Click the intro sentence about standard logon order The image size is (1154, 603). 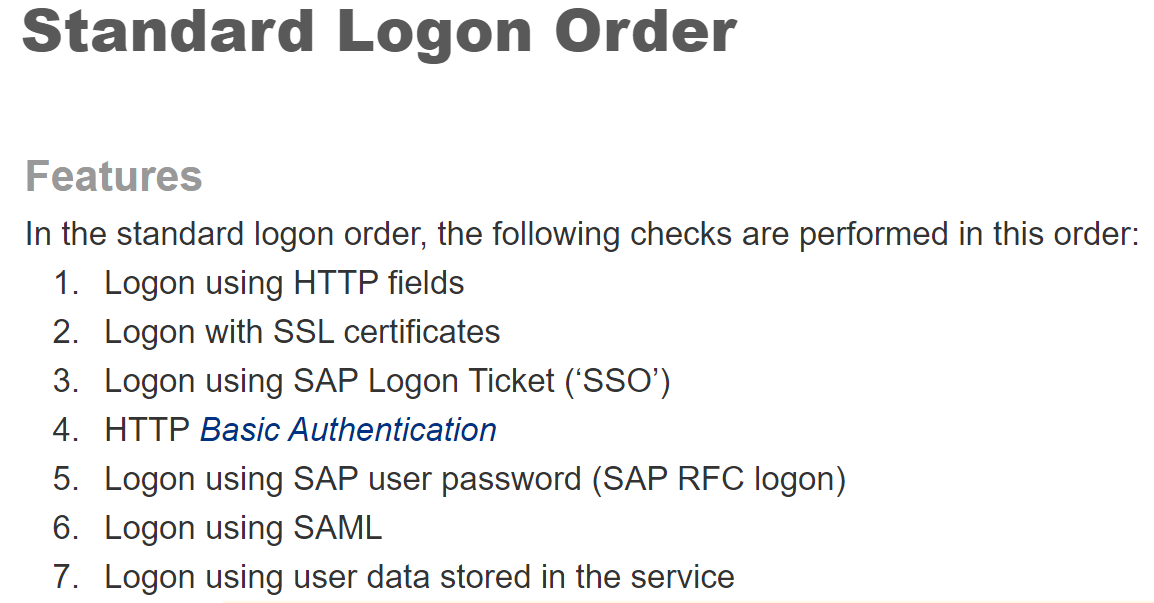click(x=582, y=234)
